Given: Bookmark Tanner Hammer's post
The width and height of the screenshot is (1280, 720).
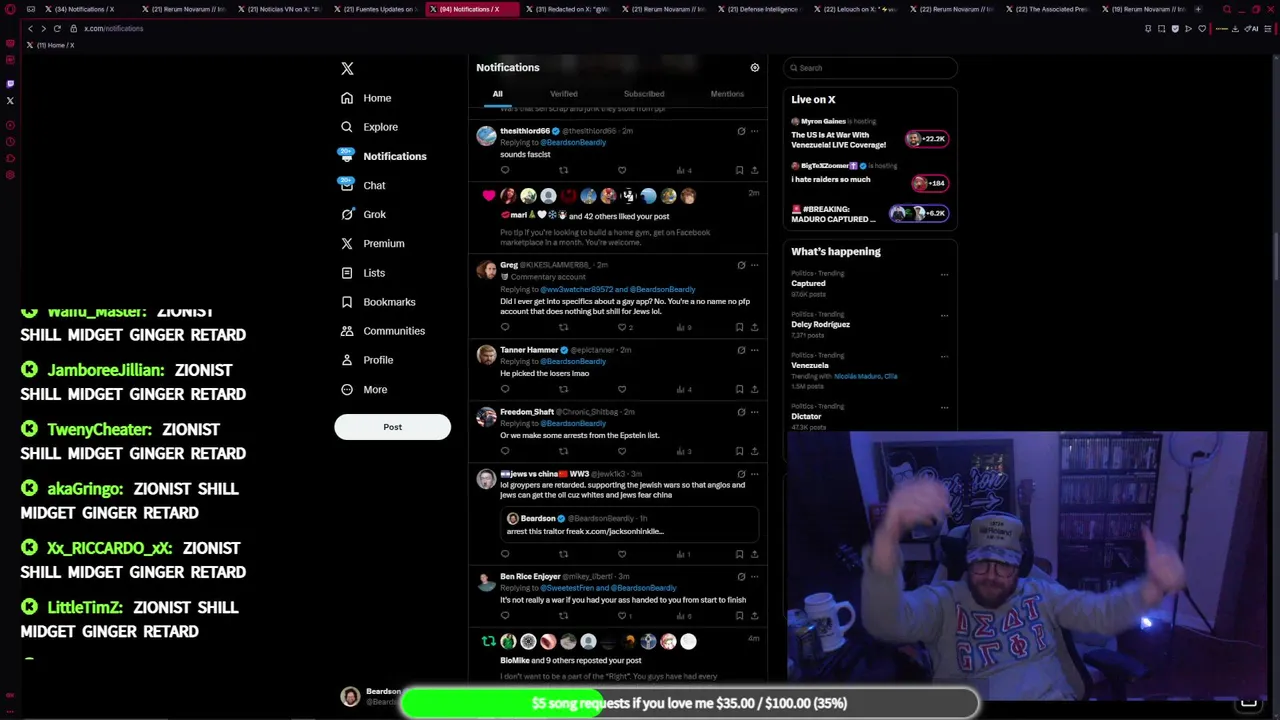Looking at the screenshot, I should 739,389.
